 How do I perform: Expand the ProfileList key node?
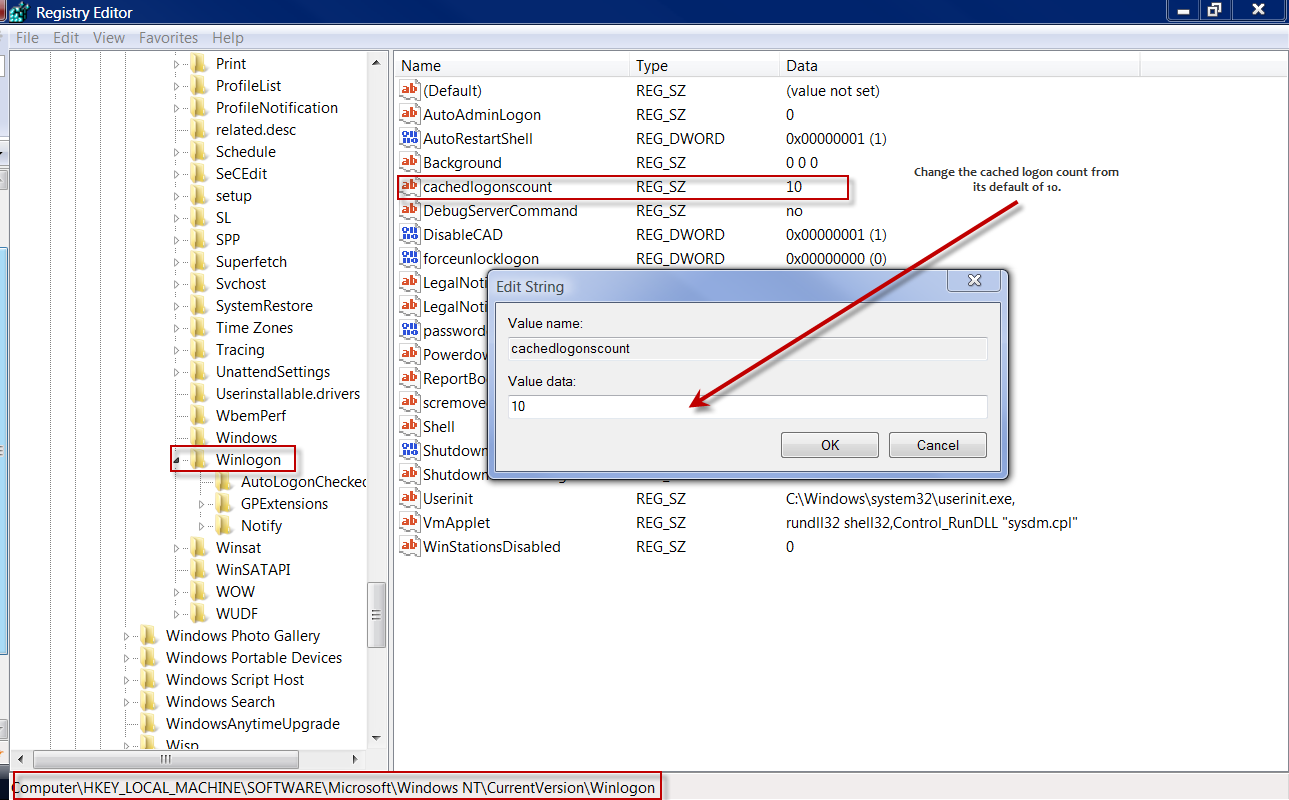coord(178,86)
